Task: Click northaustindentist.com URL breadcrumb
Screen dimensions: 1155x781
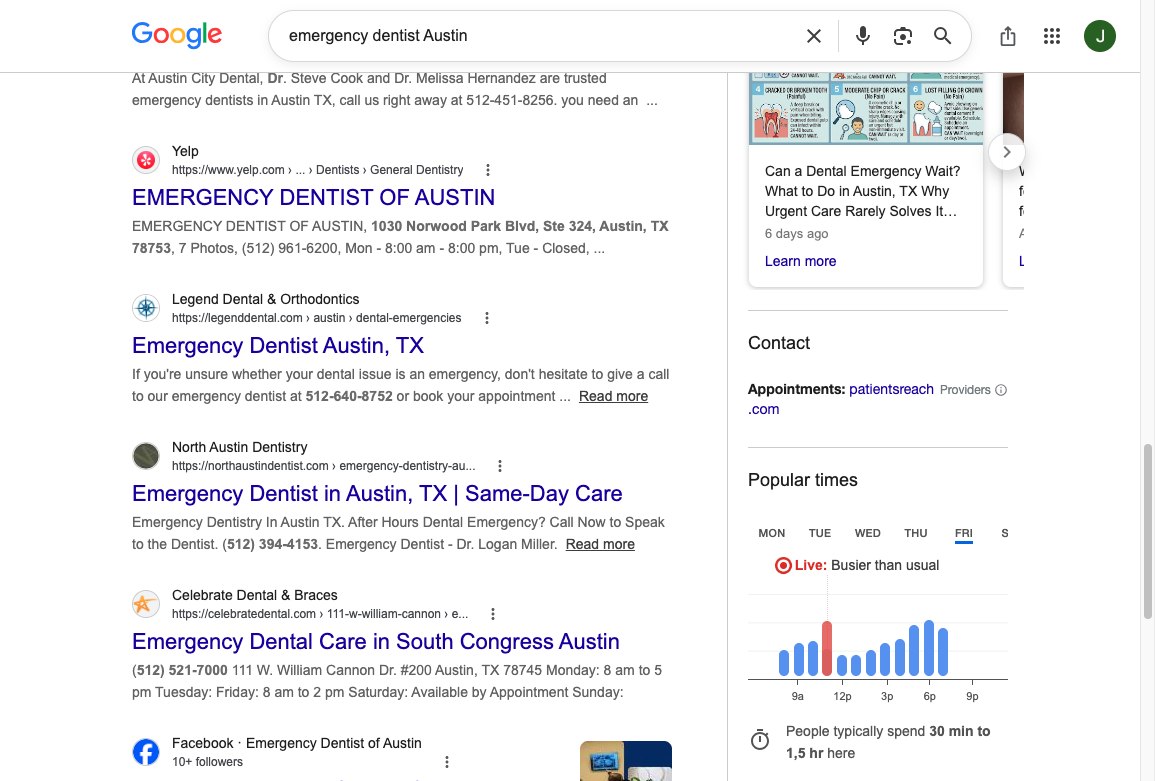Action: (x=323, y=466)
